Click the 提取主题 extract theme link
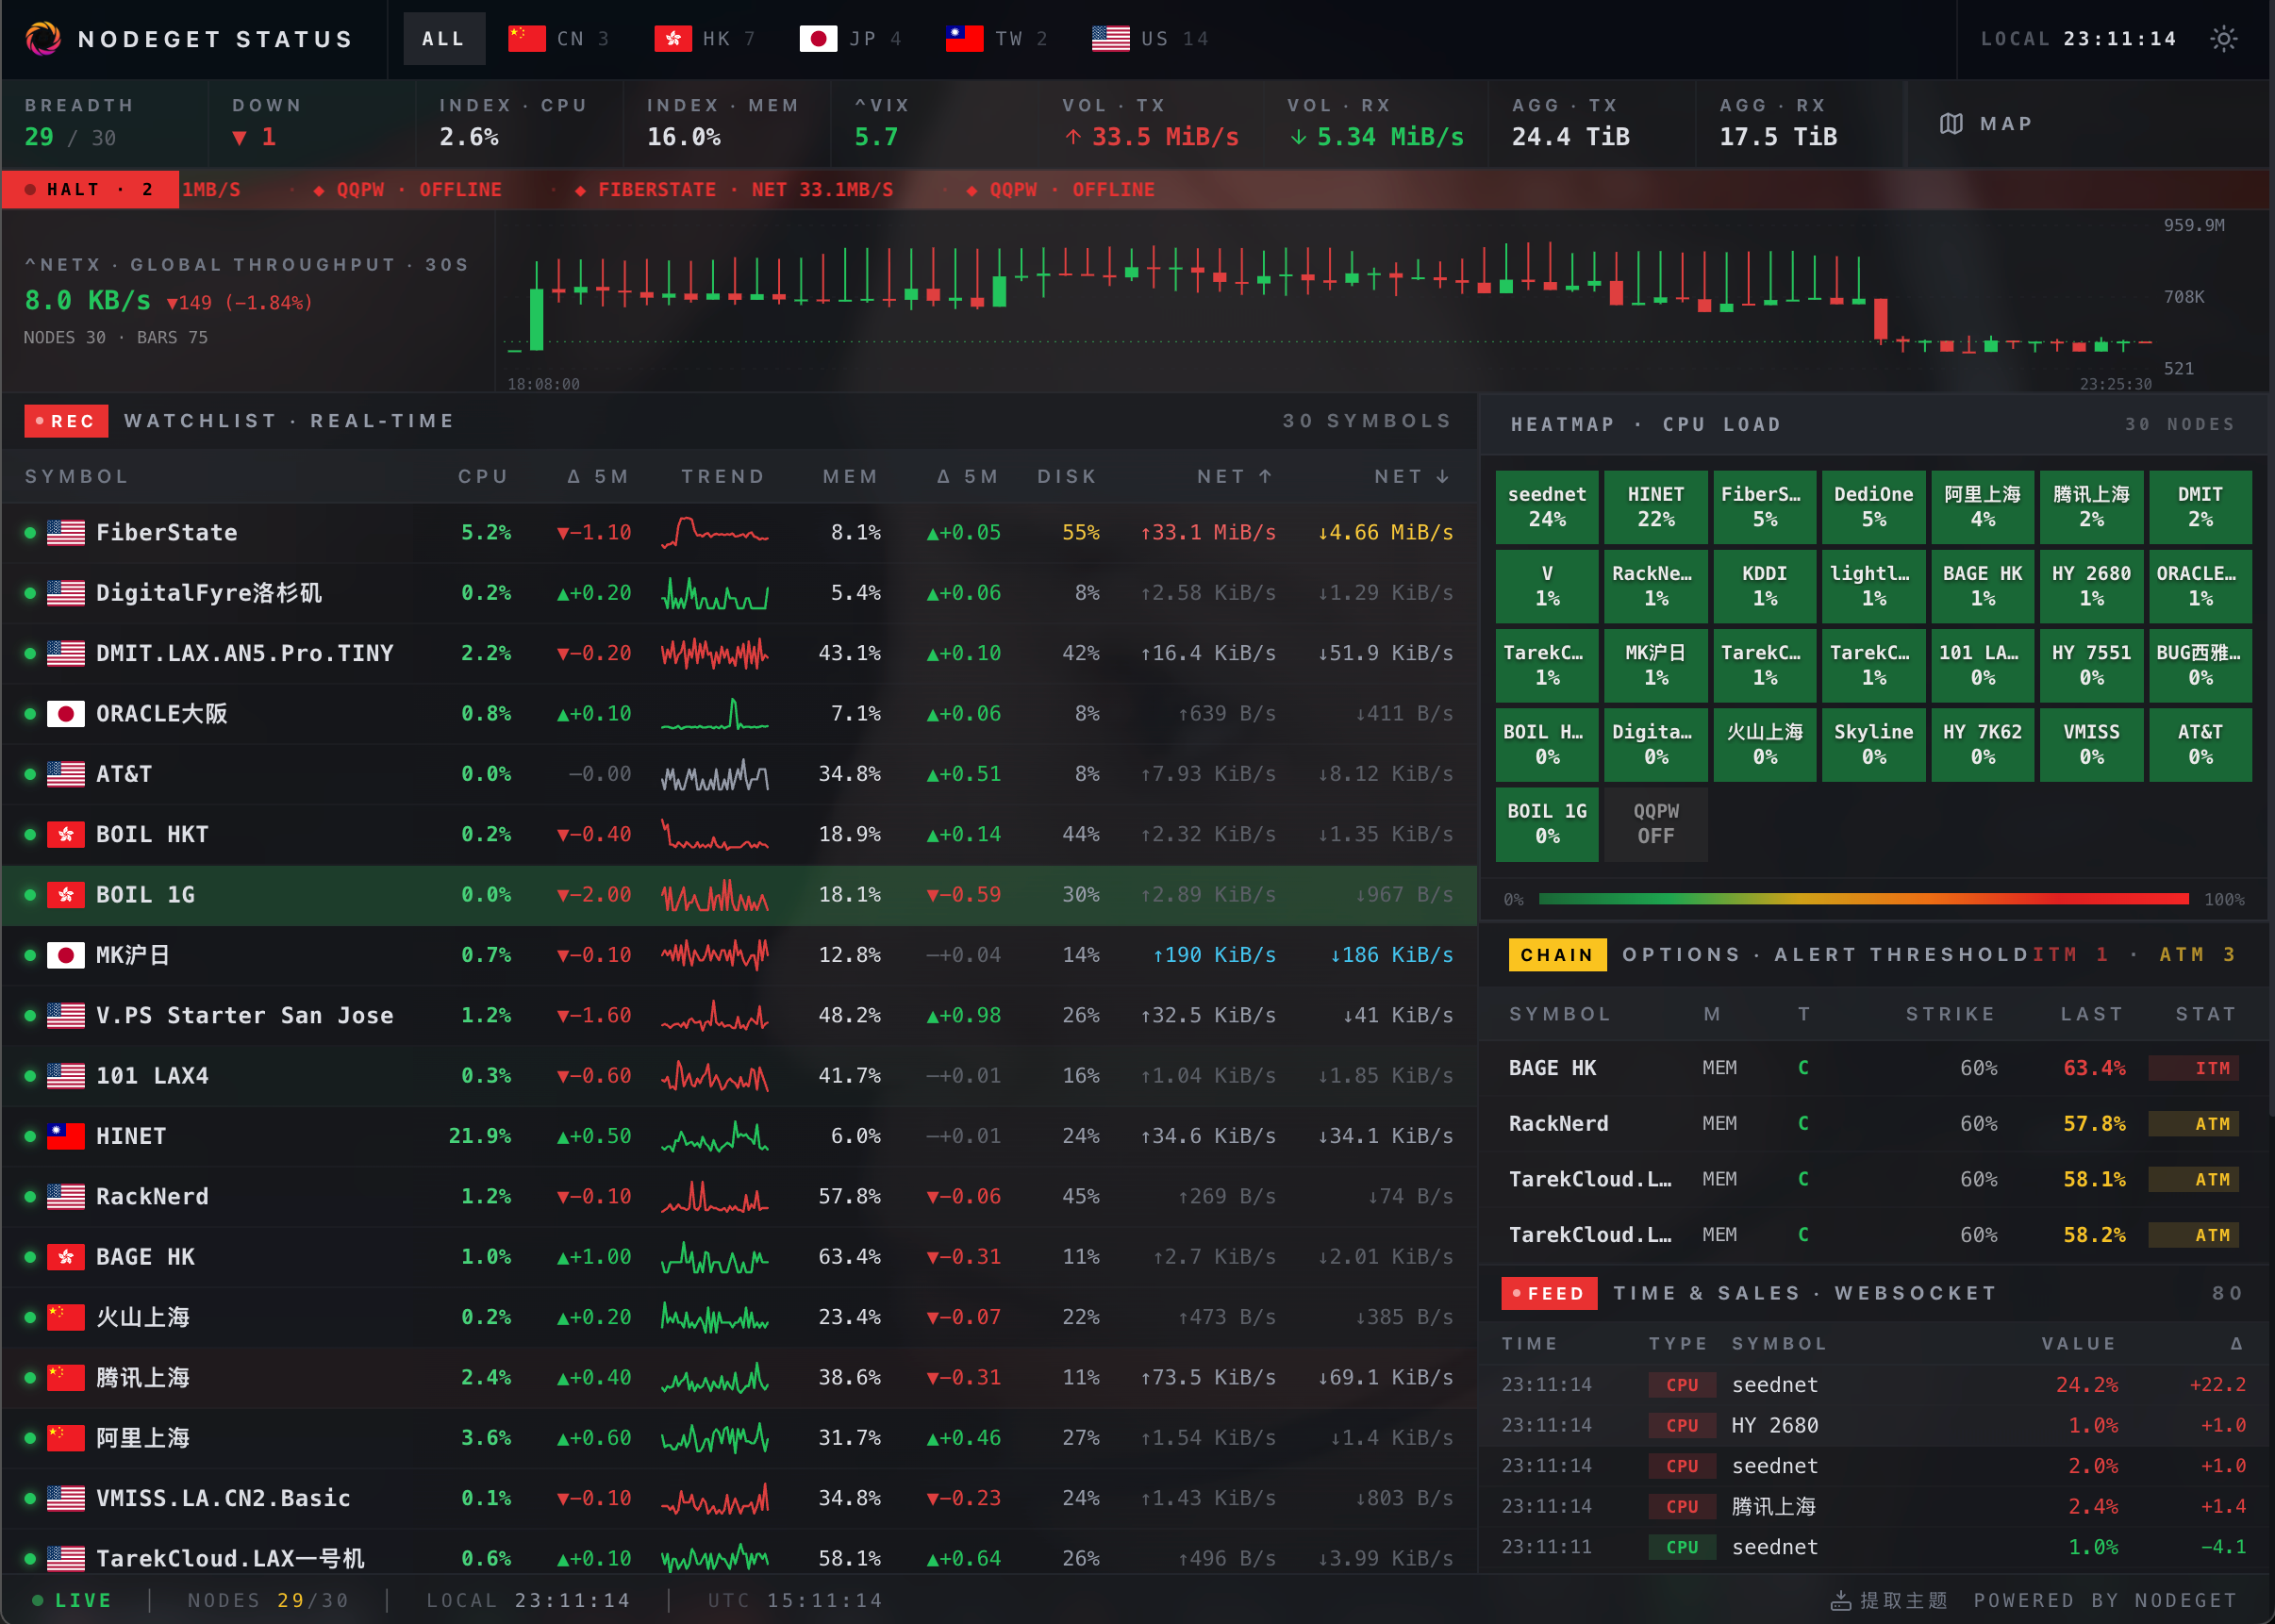This screenshot has height=1624, width=2275. [1889, 1601]
